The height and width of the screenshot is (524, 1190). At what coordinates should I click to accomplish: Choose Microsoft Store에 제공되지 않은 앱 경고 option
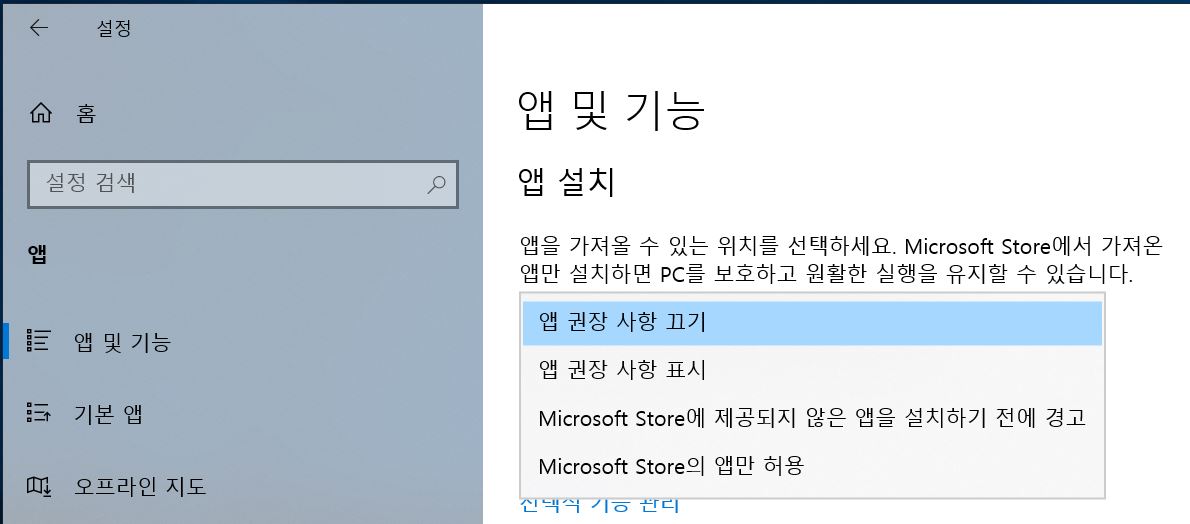pos(812,418)
